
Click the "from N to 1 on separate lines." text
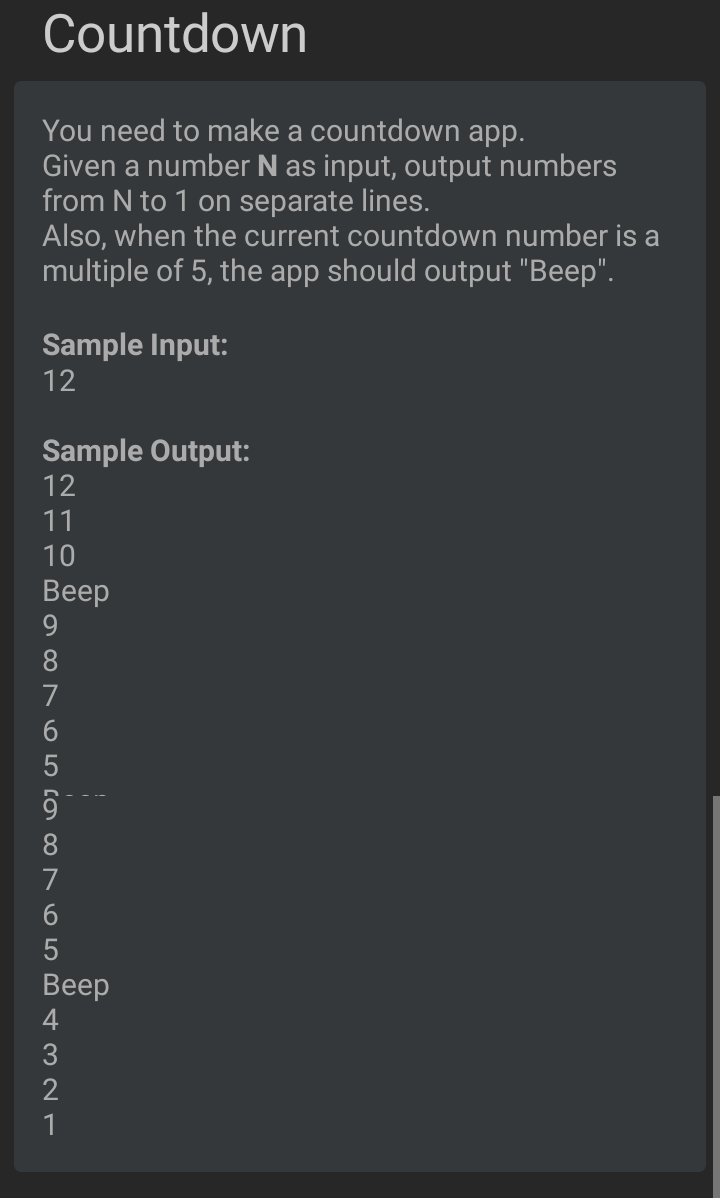pos(236,201)
